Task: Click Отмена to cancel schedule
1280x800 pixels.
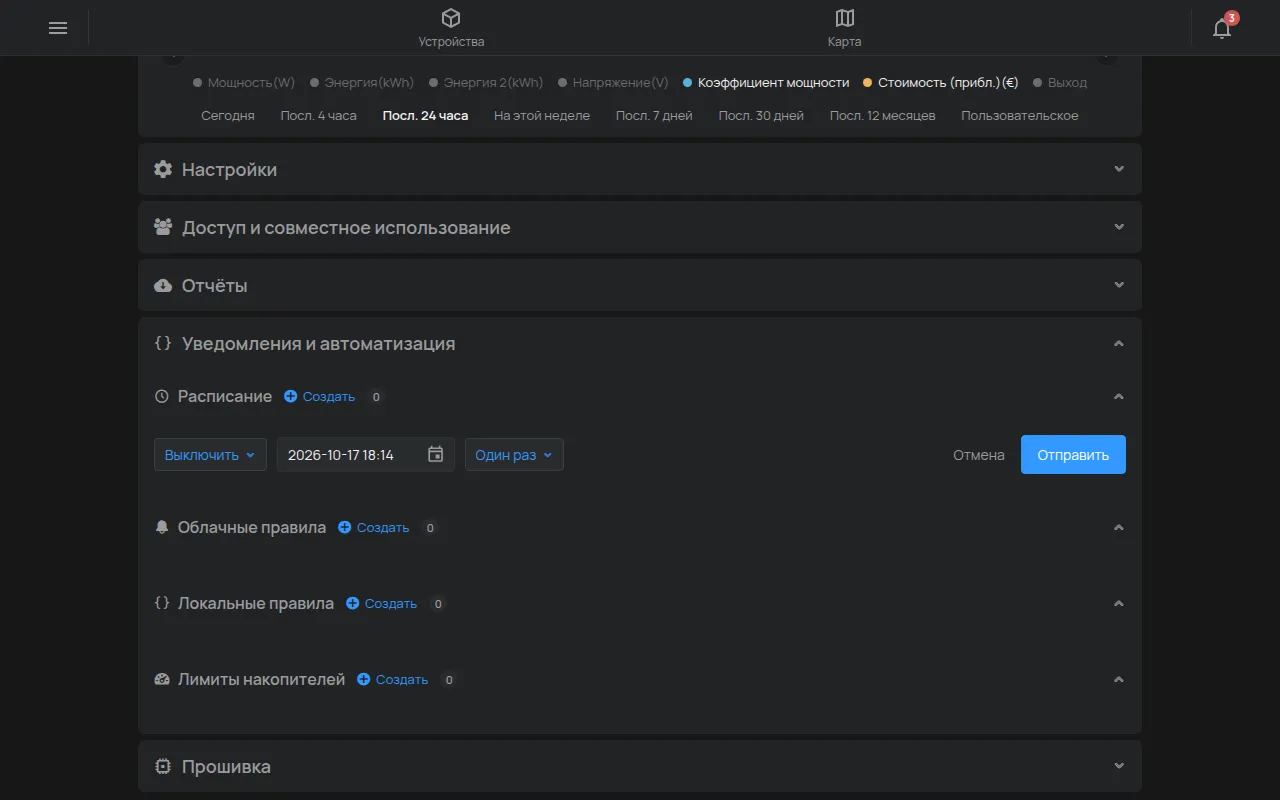Action: click(979, 455)
